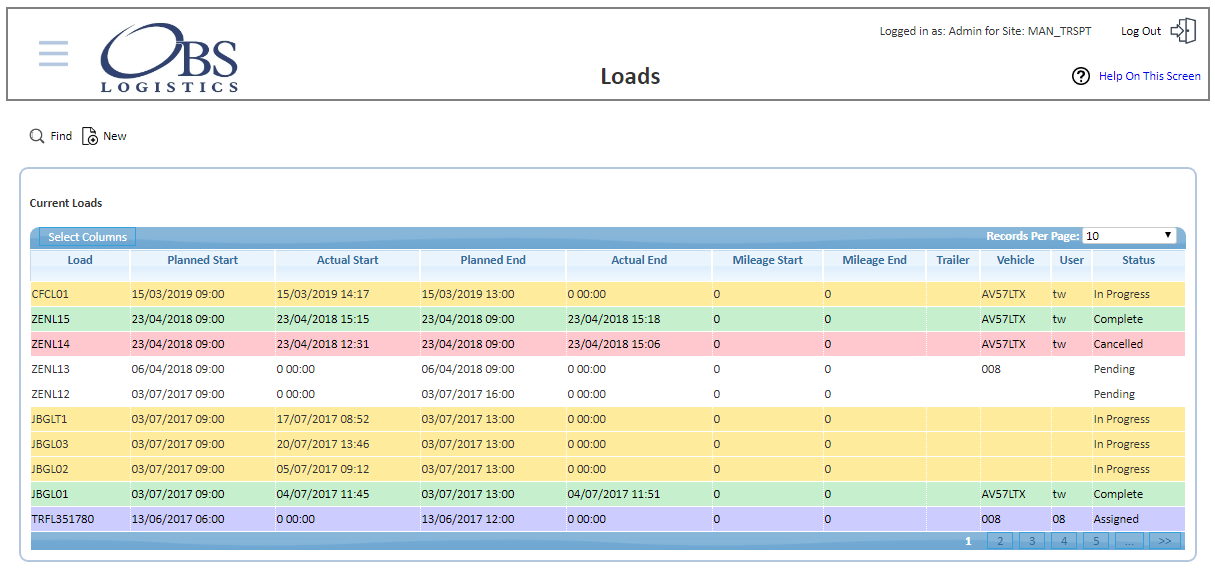This screenshot has height=578, width=1215.
Task: Select current page 1 indicator
Action: (x=968, y=541)
